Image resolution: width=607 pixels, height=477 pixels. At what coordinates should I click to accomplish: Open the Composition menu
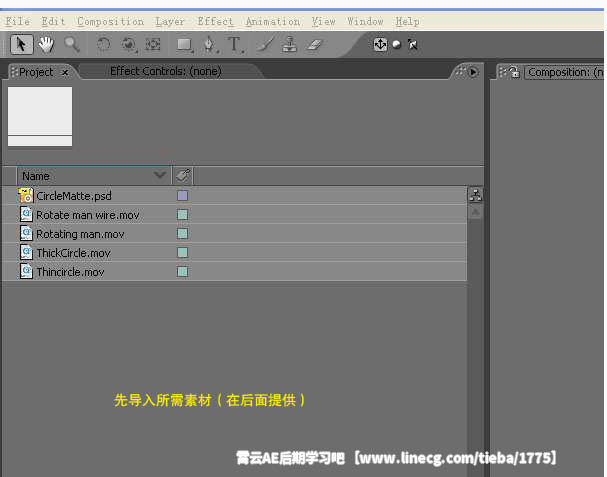coord(110,21)
